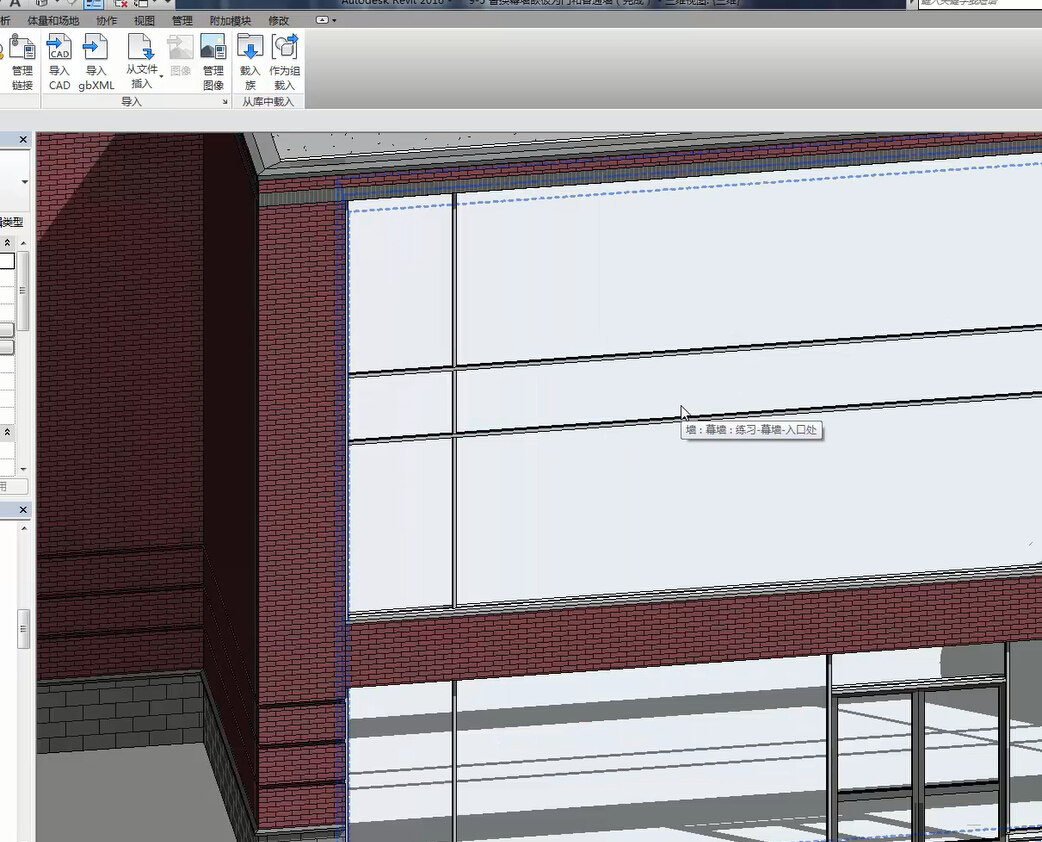Open the 导入 panel dialog launcher arrow
This screenshot has height=842, width=1042.
(x=225, y=102)
